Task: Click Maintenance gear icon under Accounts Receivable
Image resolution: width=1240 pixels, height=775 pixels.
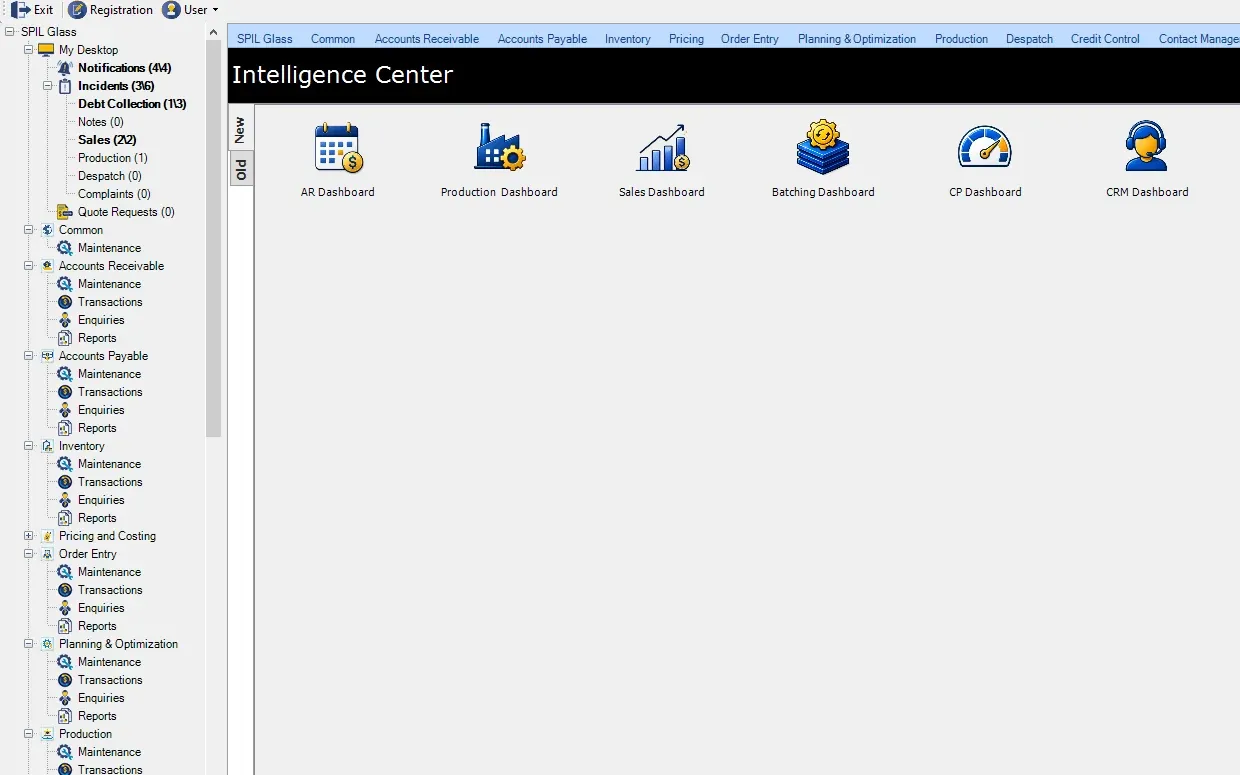Action: pyautogui.click(x=65, y=284)
